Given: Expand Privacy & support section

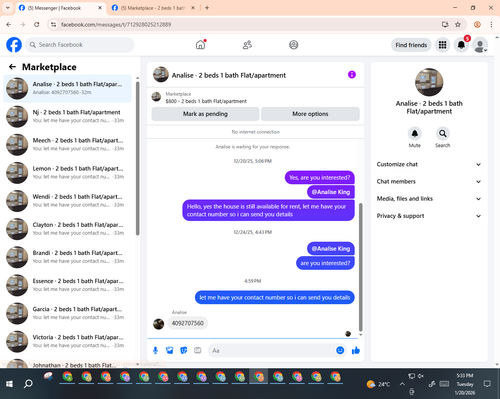Looking at the screenshot, I should pos(429,216).
